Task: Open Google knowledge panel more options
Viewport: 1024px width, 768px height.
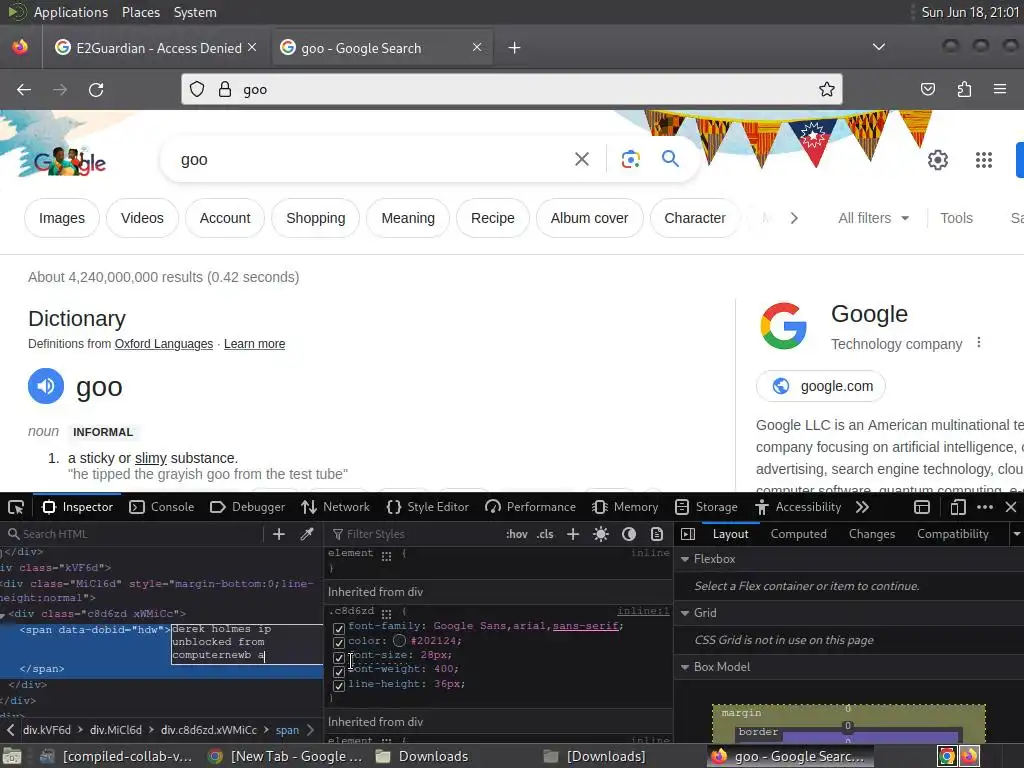Action: click(x=978, y=342)
